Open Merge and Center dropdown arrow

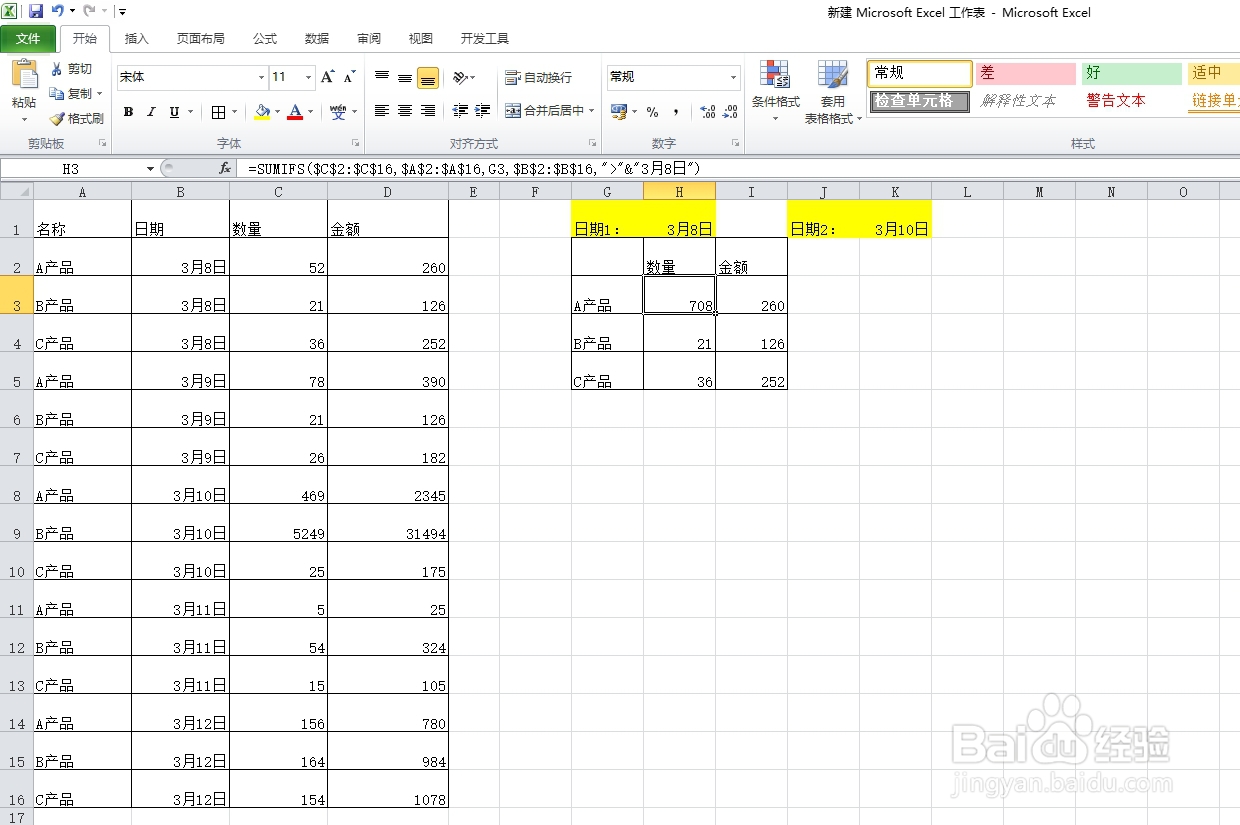click(592, 111)
